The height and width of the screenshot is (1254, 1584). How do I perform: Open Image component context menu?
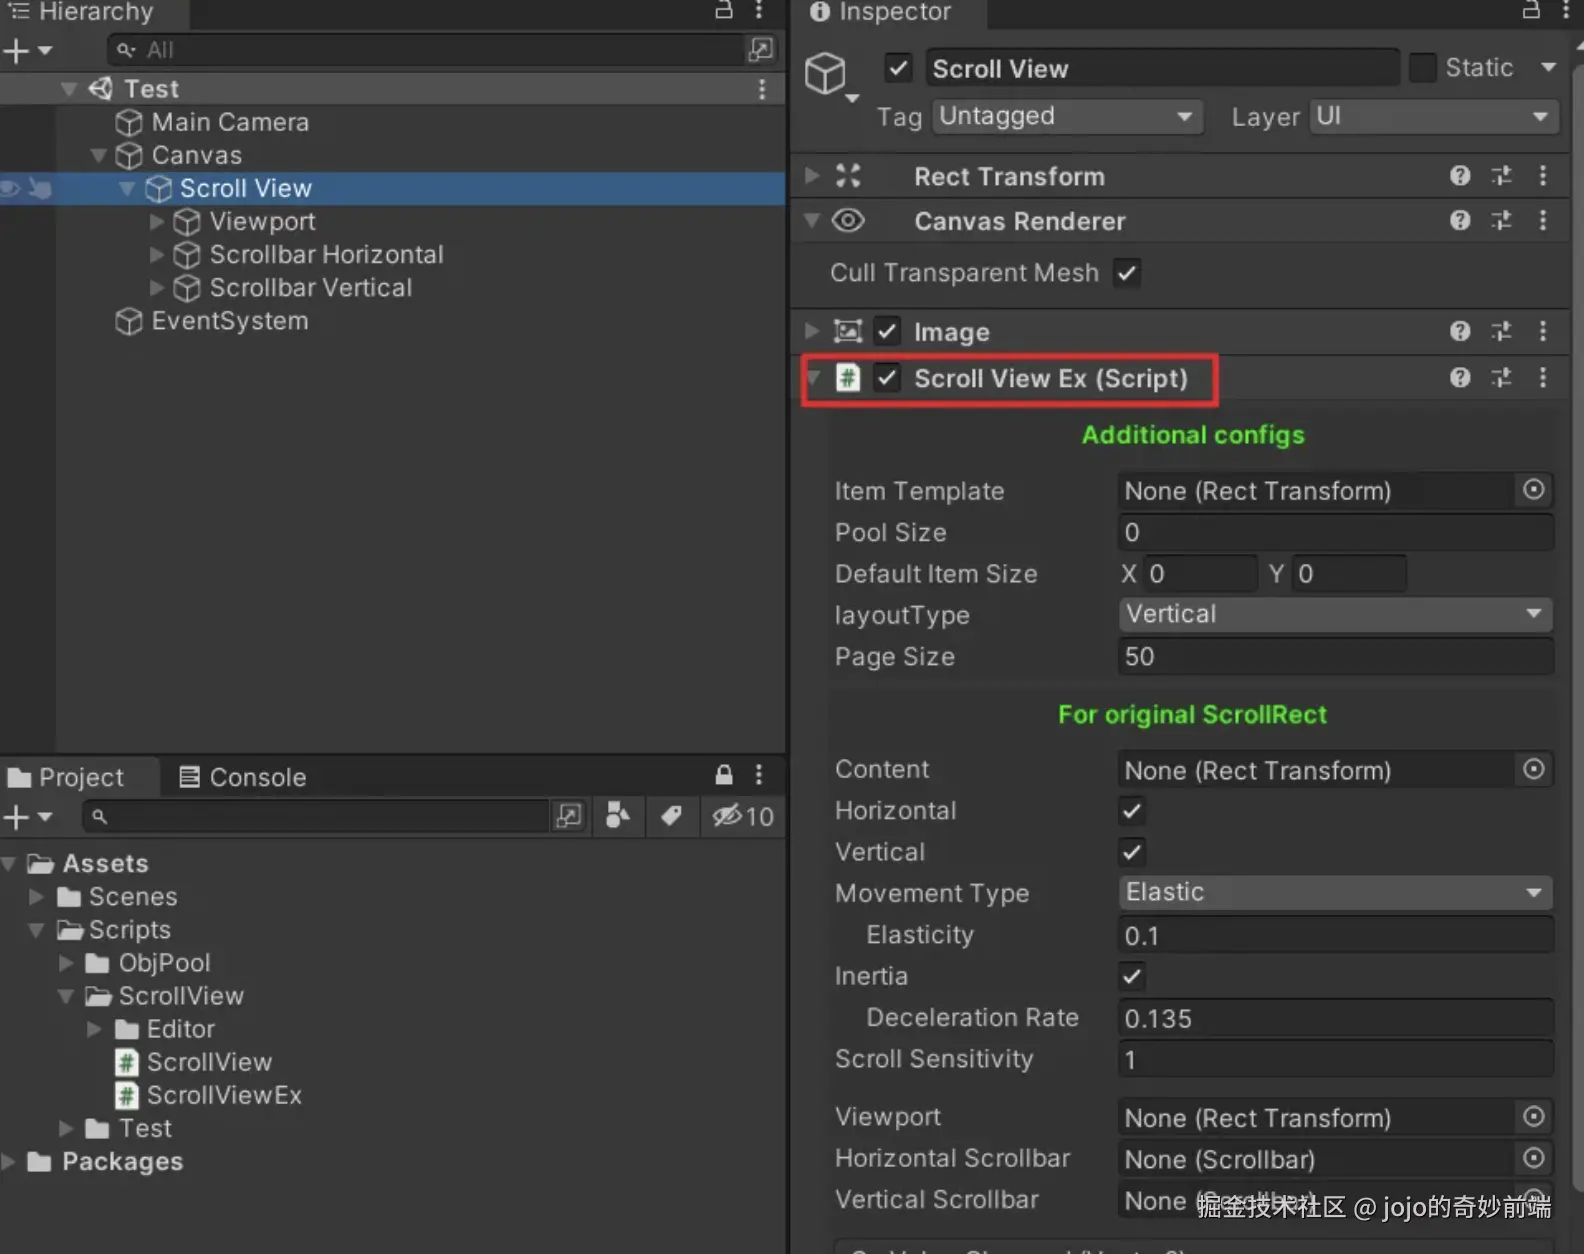pyautogui.click(x=1543, y=331)
